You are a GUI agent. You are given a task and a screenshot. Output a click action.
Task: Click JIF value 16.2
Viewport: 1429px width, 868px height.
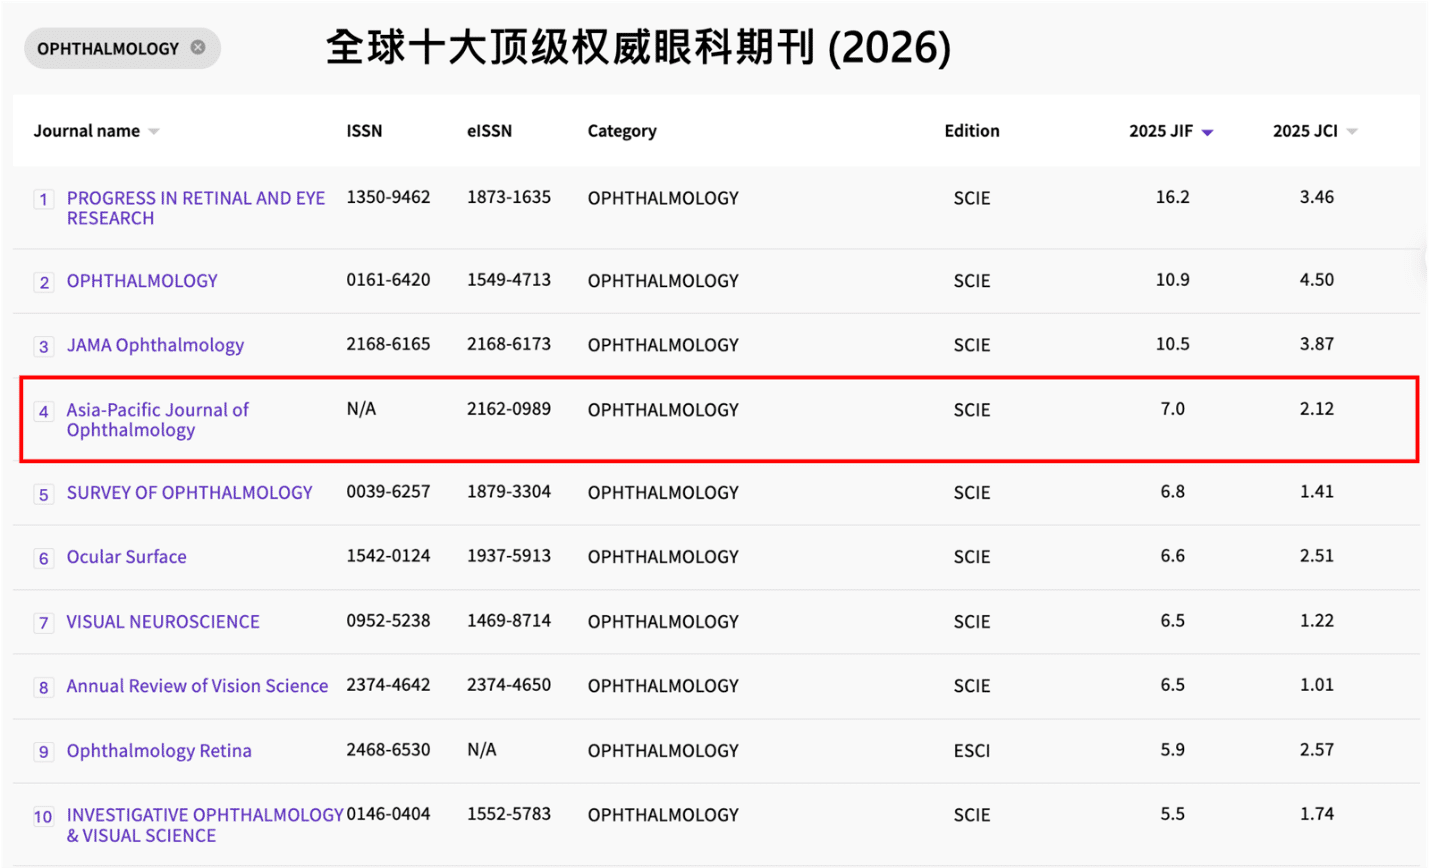pyautogui.click(x=1172, y=197)
